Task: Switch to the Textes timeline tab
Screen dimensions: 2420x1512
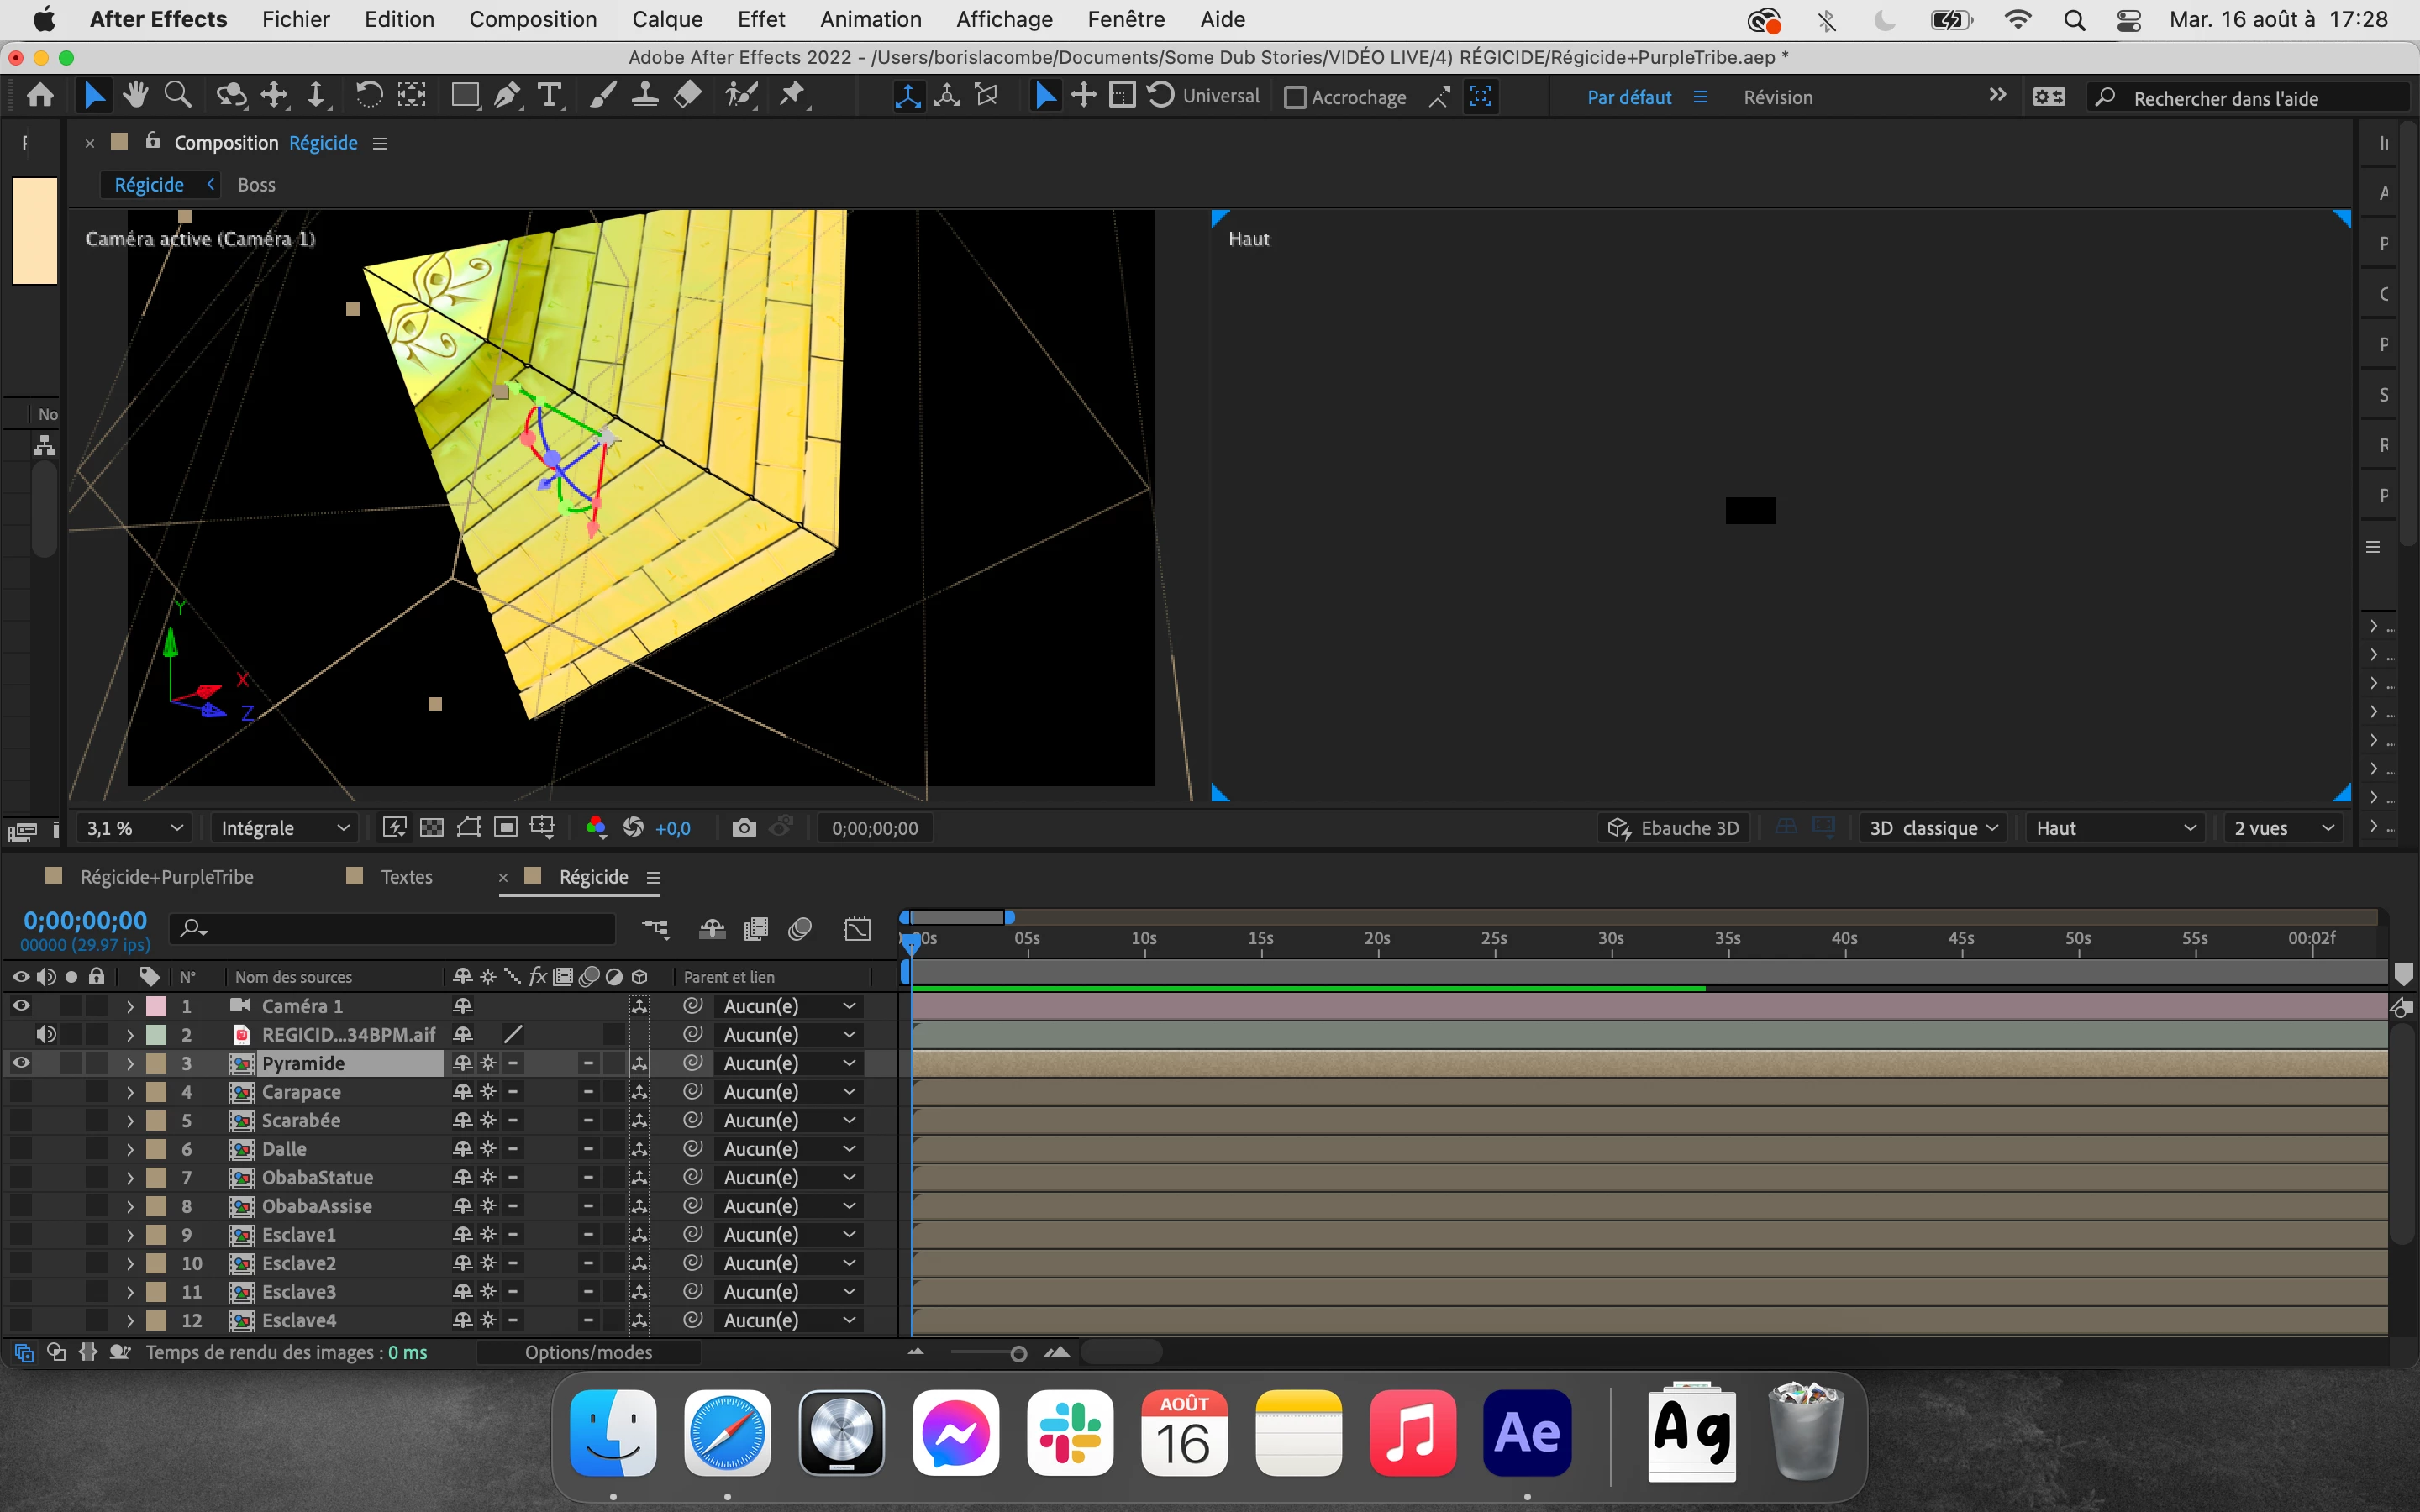Action: [x=406, y=877]
